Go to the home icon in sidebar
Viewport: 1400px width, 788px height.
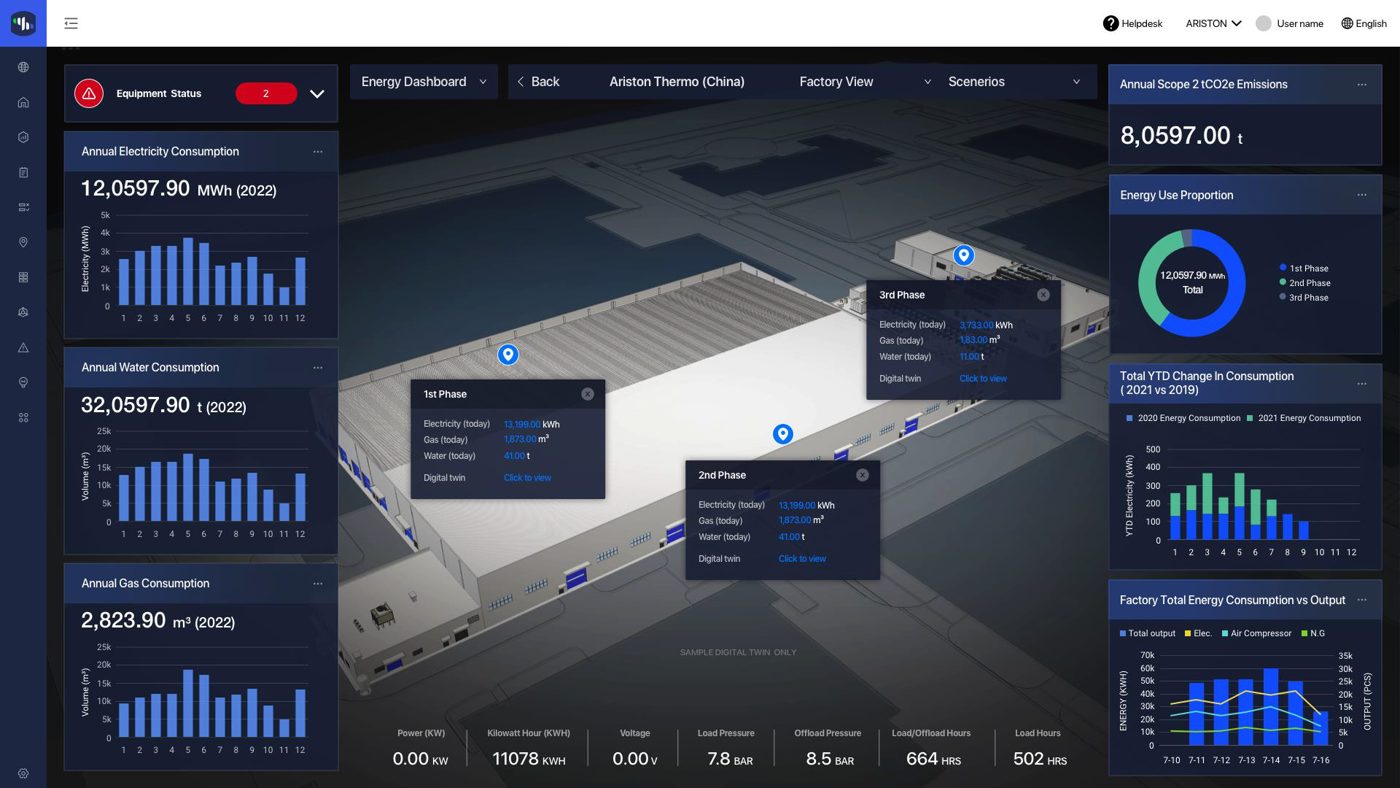(x=23, y=102)
